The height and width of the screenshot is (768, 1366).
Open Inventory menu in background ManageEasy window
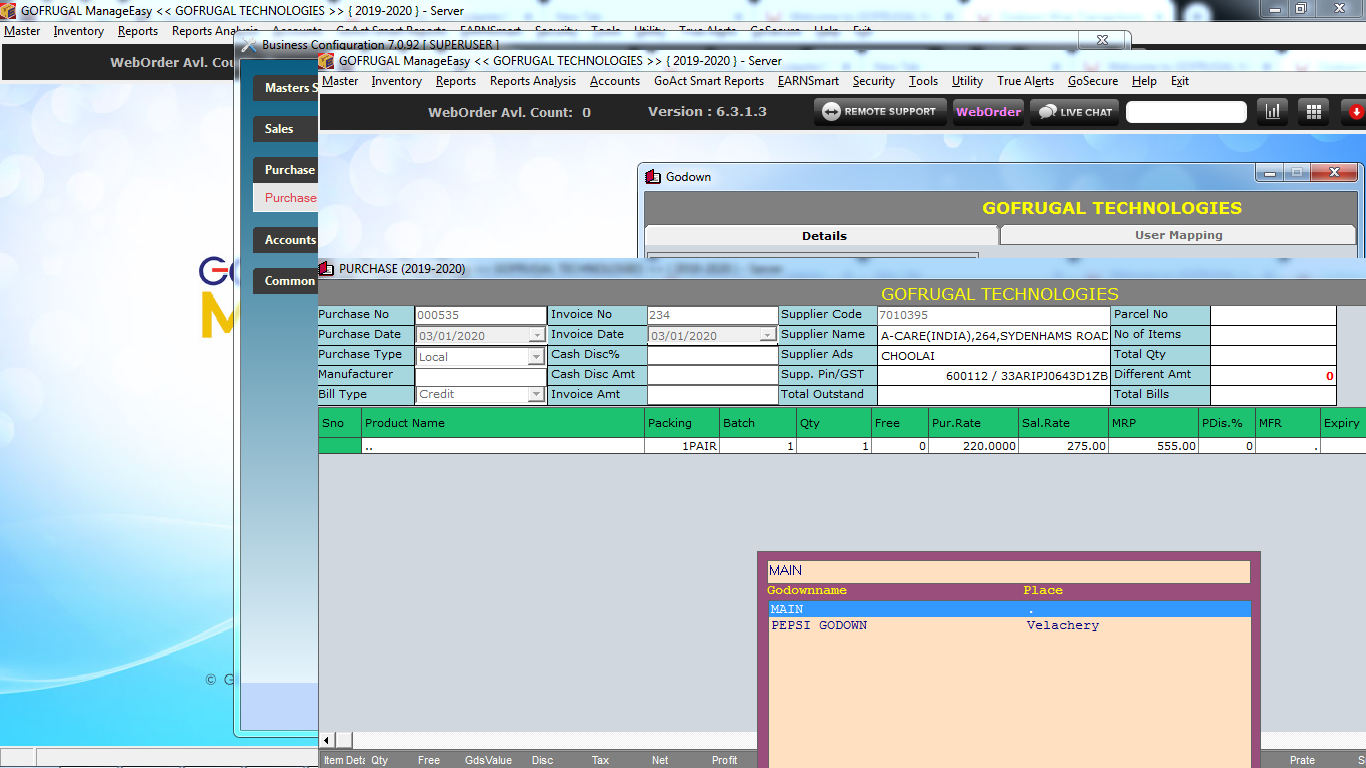pyautogui.click(x=79, y=31)
